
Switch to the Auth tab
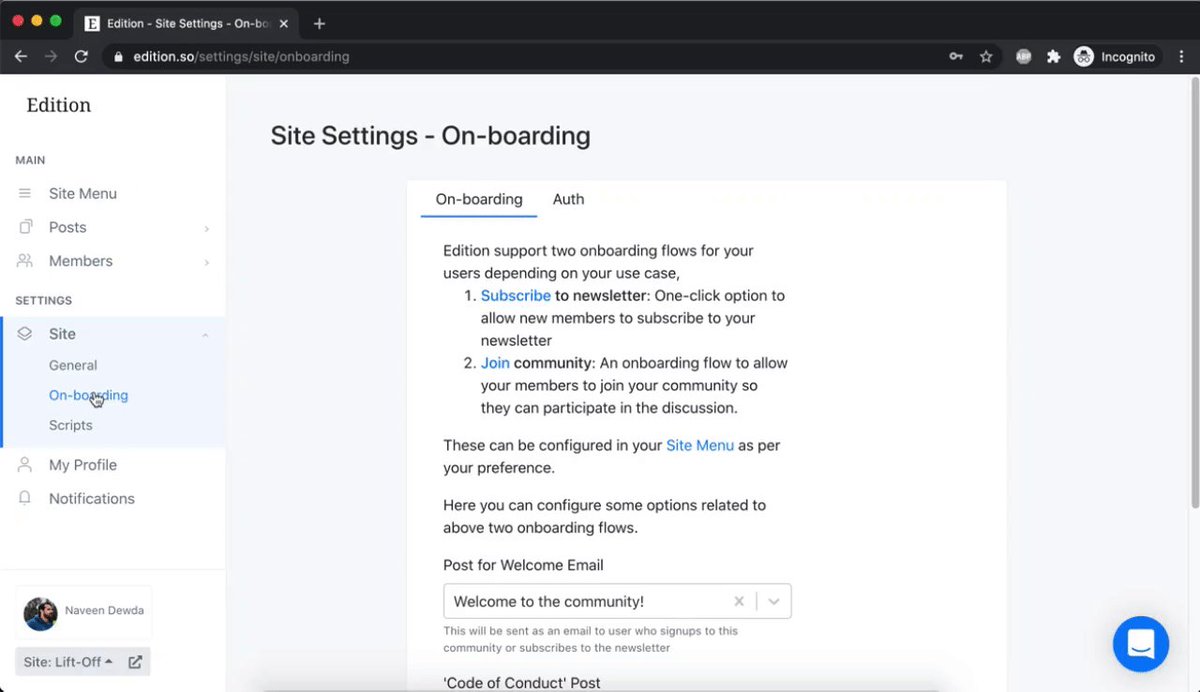click(569, 199)
